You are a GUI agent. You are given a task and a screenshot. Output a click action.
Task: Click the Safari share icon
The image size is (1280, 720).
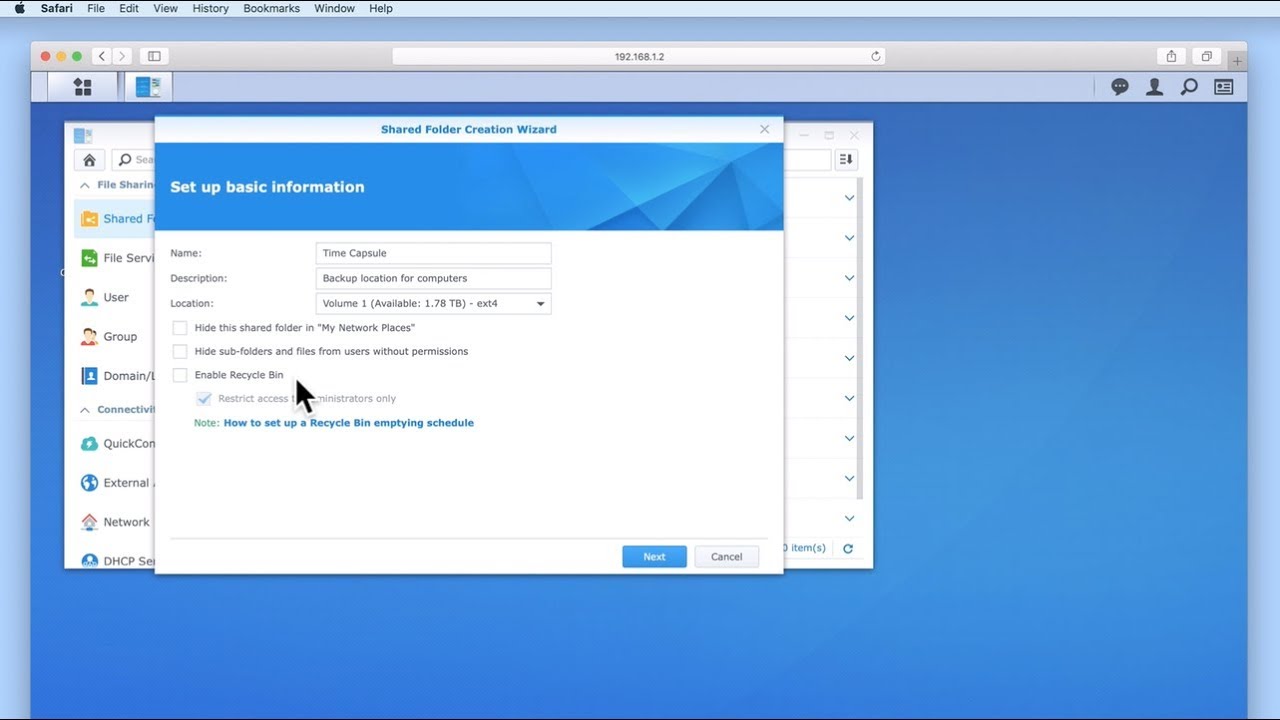pyautogui.click(x=1171, y=56)
